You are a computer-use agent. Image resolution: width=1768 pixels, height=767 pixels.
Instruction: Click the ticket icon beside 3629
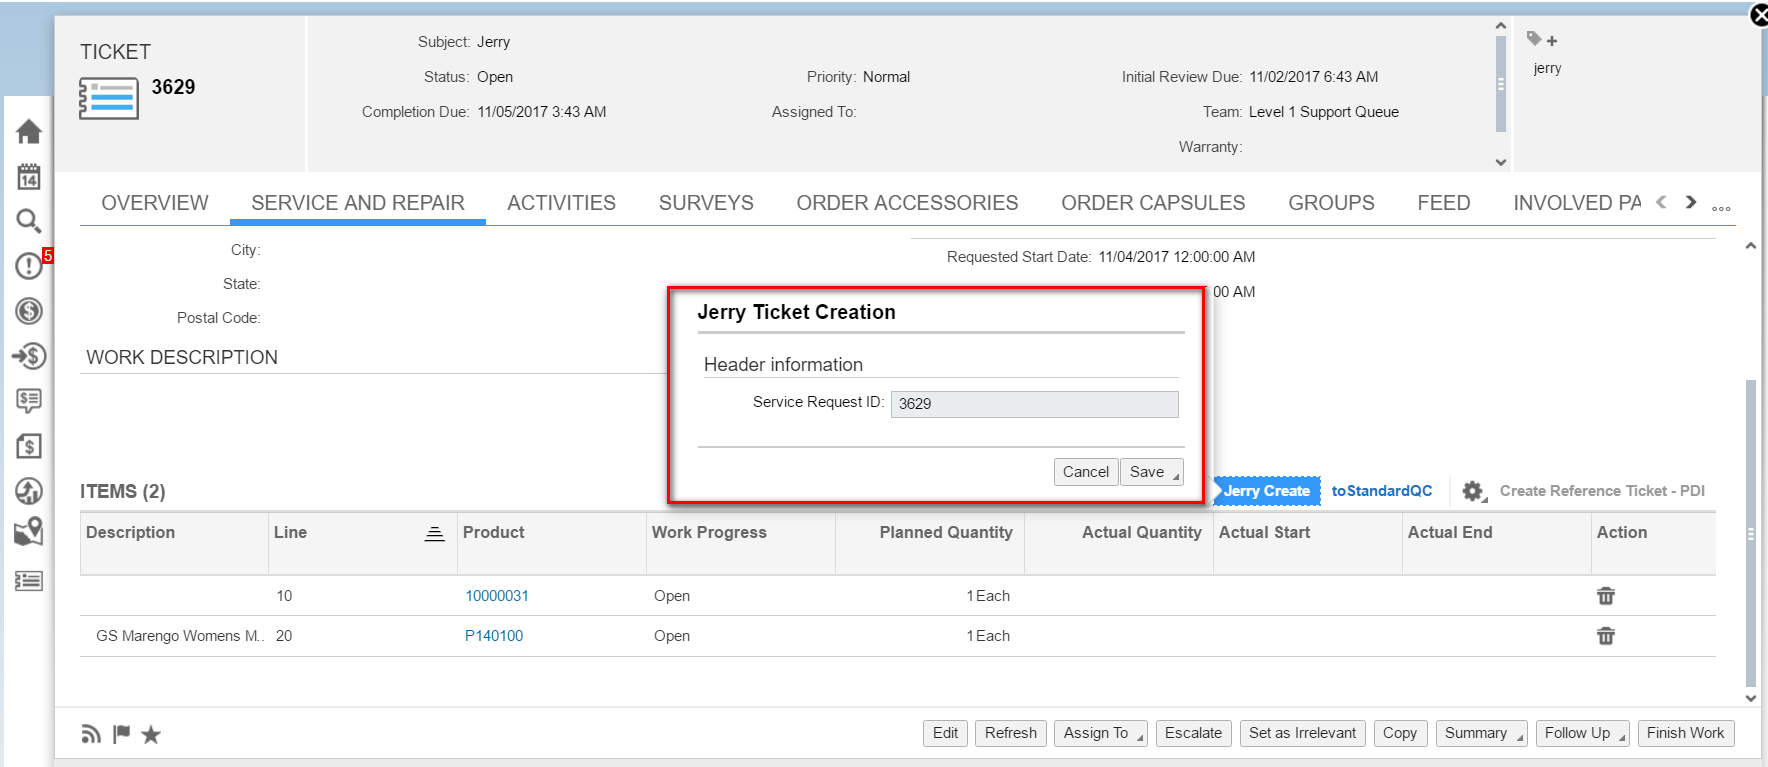(108, 100)
